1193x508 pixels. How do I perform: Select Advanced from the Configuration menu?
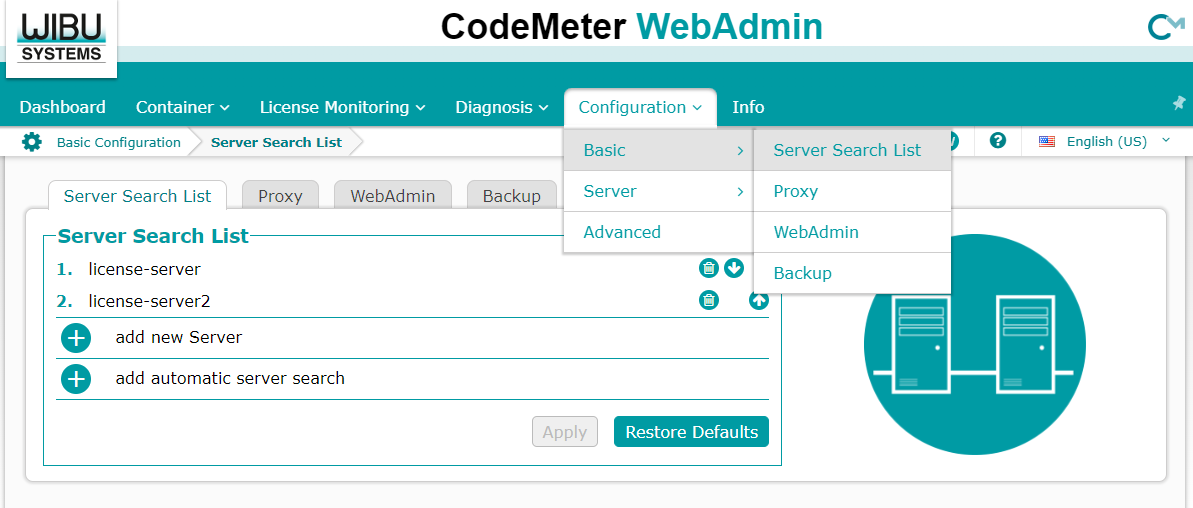(x=622, y=232)
